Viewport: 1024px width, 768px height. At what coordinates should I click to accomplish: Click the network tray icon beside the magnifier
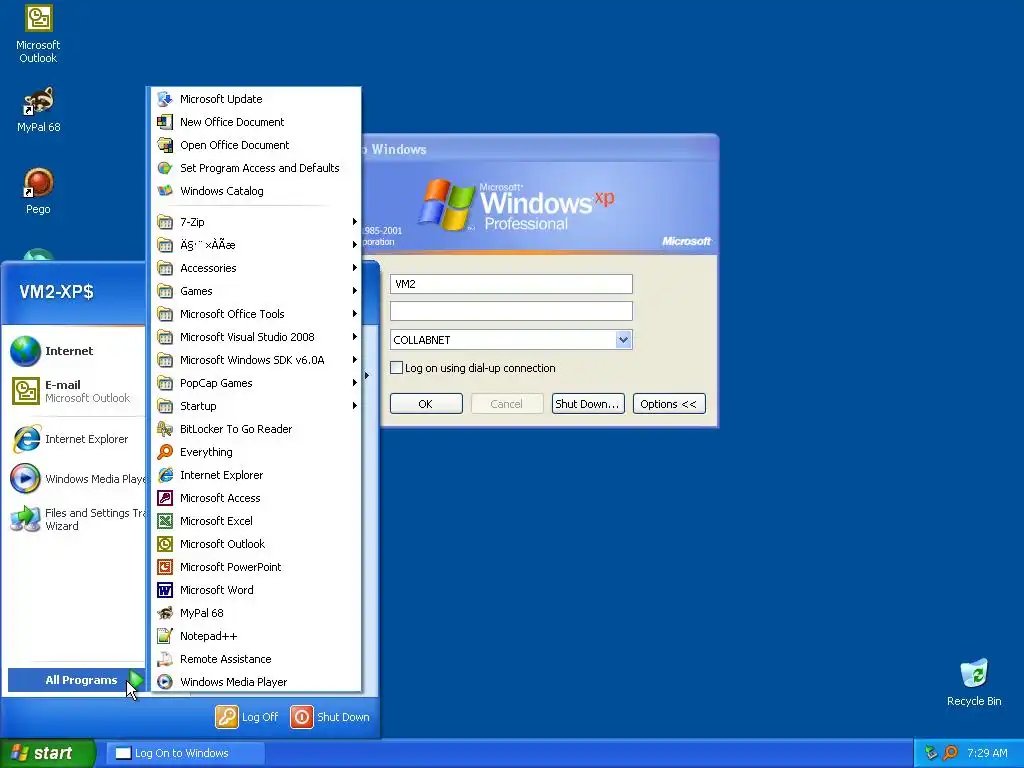tap(931, 753)
